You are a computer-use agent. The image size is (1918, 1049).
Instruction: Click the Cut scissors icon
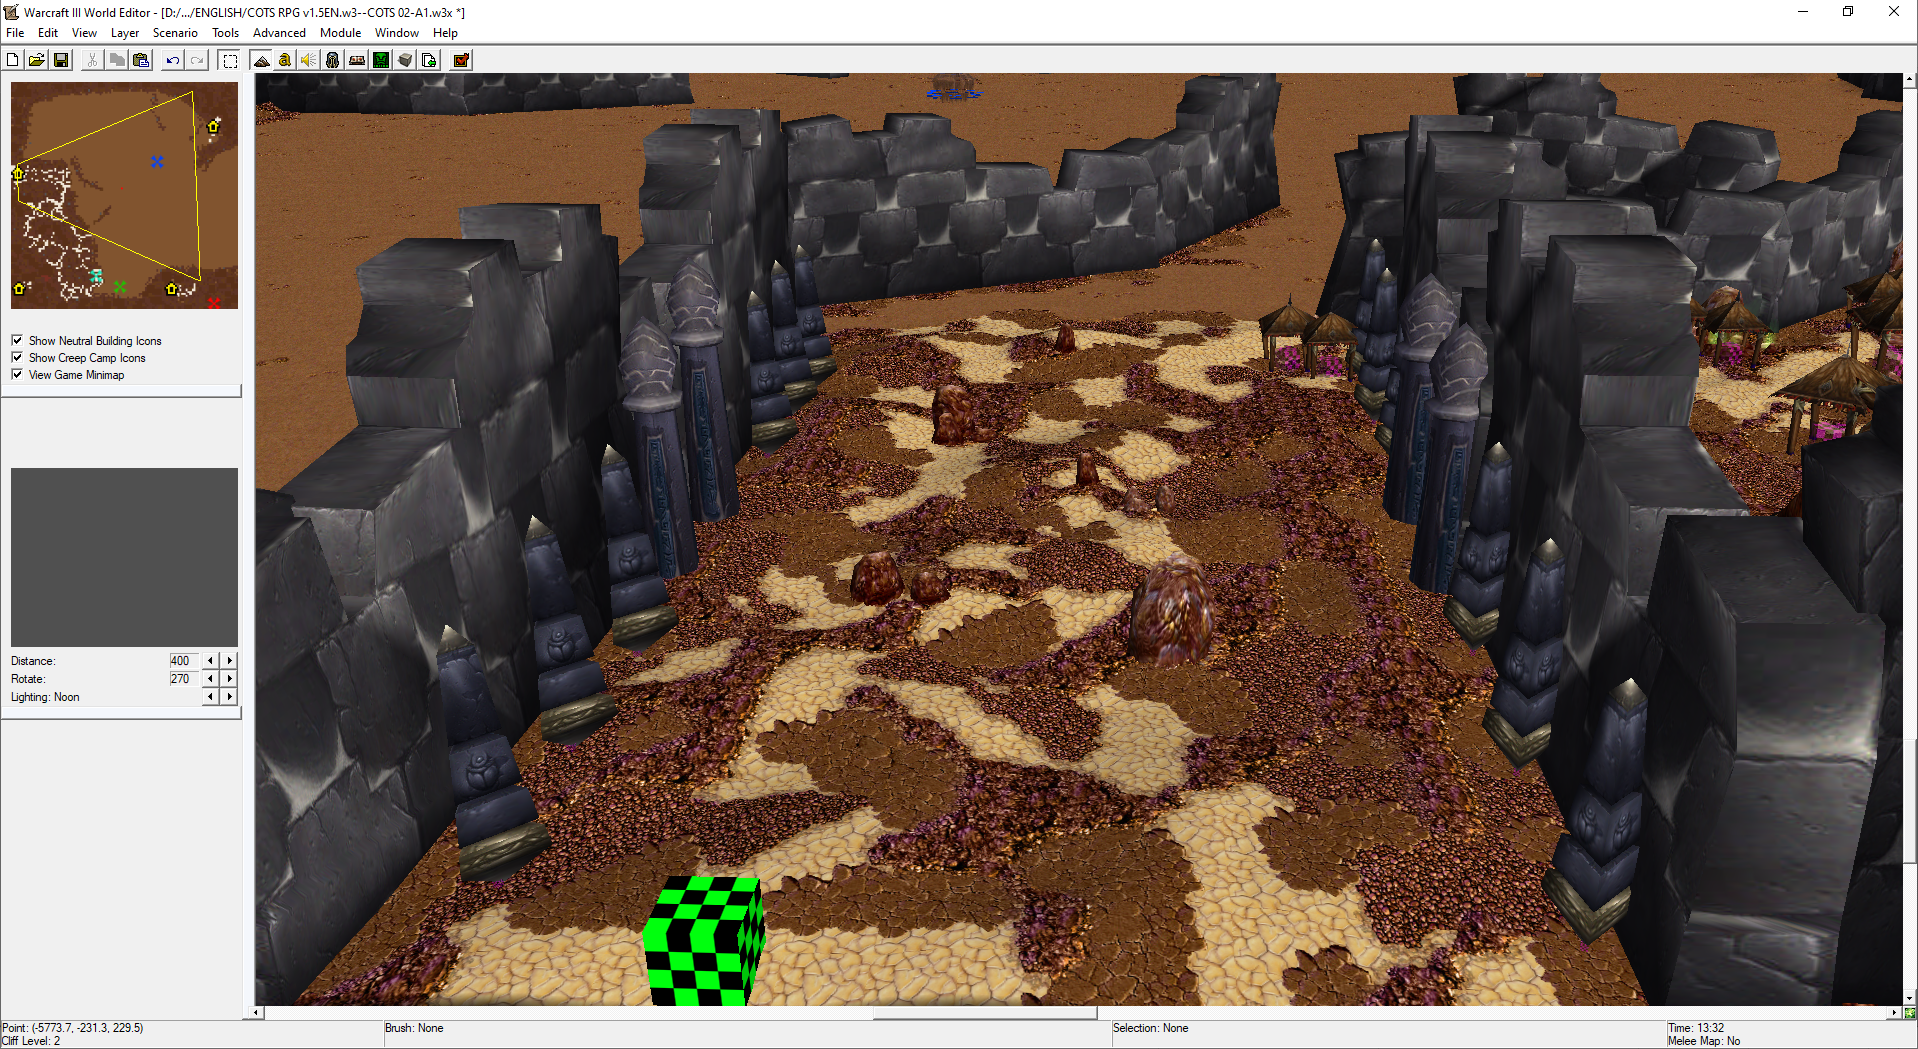click(92, 60)
